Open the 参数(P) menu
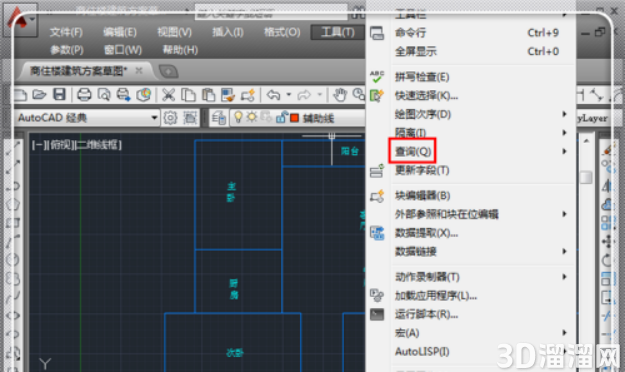625x372 pixels. coord(67,50)
